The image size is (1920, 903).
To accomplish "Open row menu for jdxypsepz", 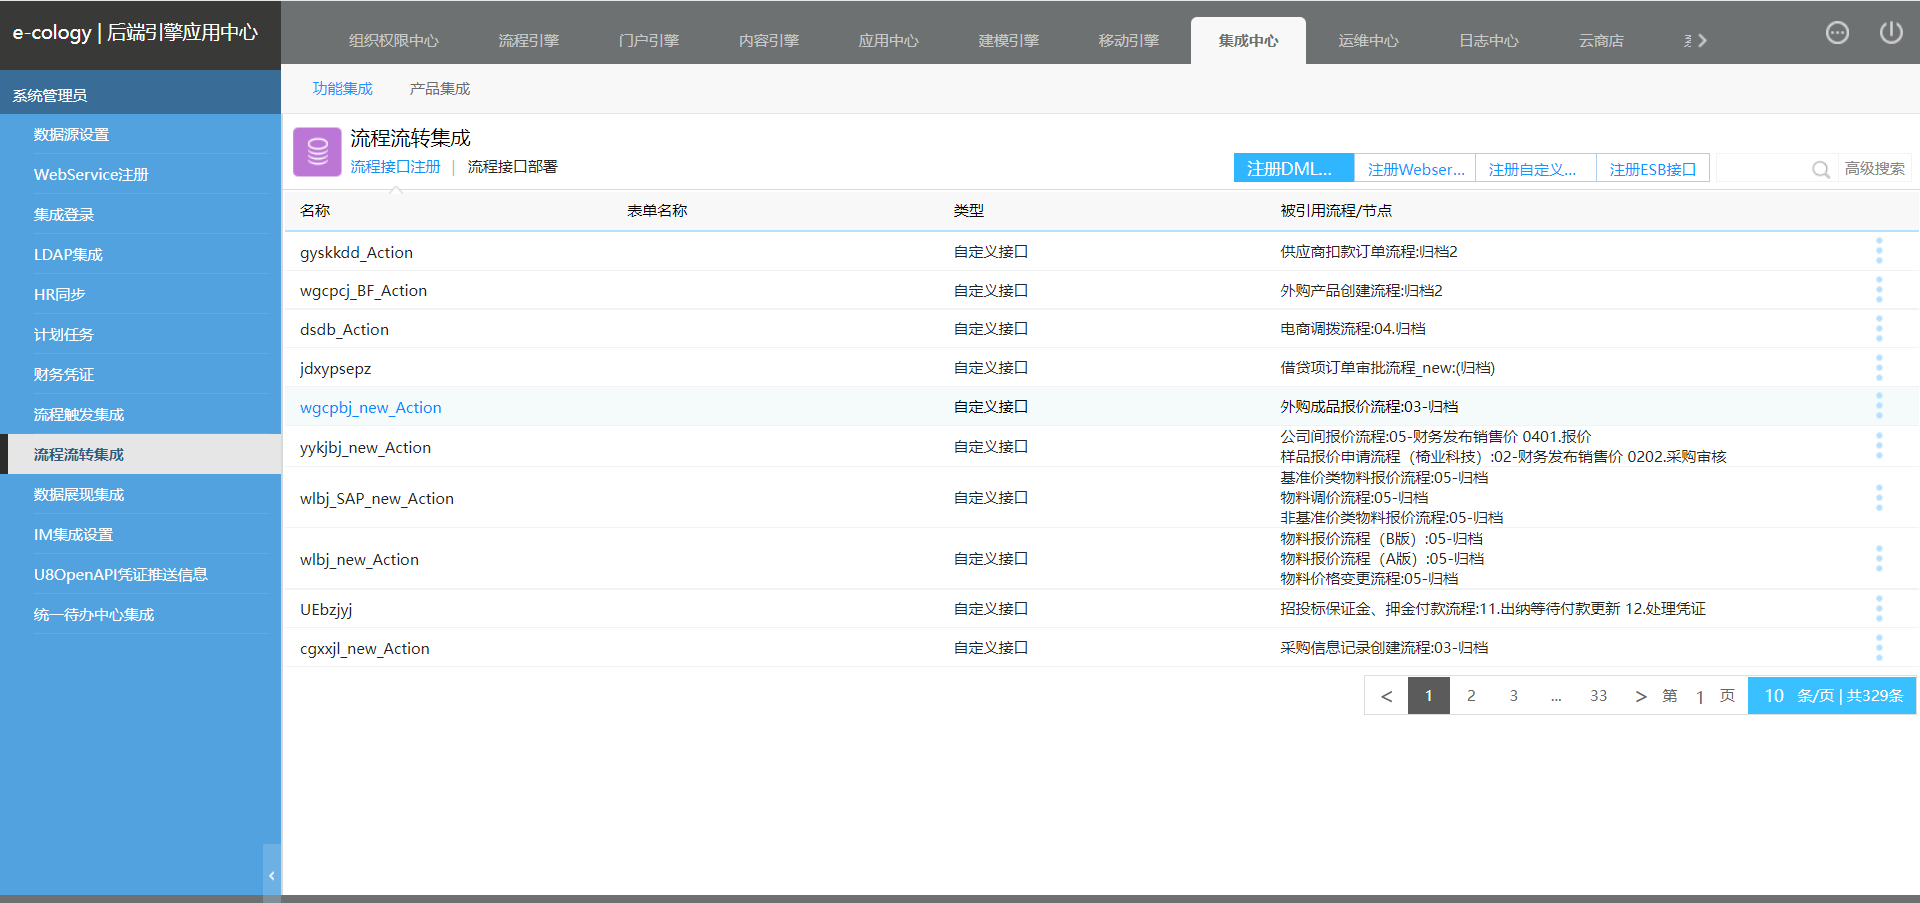I will [1879, 368].
